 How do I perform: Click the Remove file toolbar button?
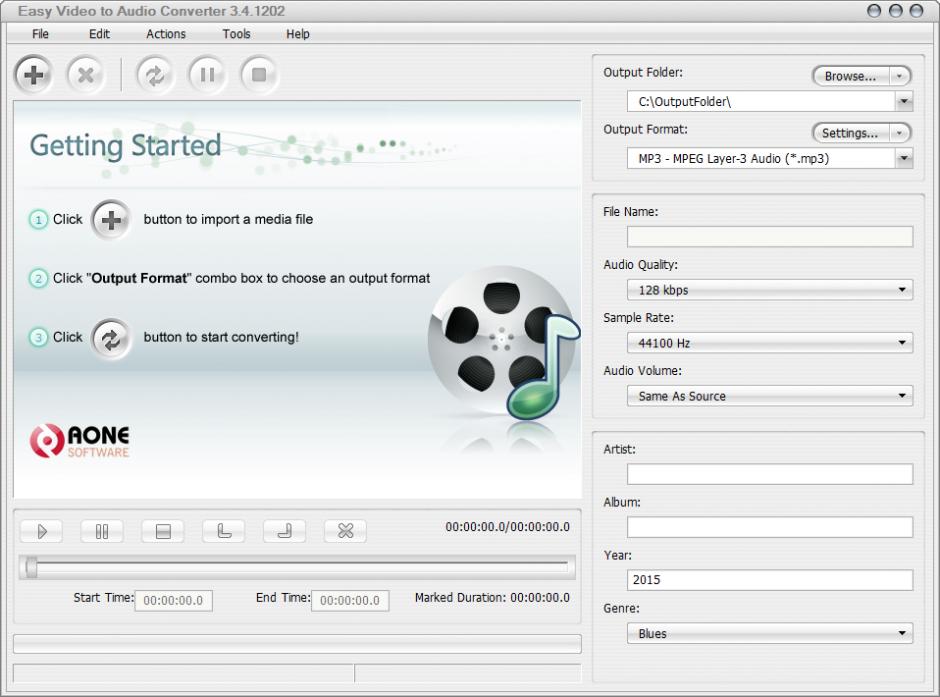86,75
